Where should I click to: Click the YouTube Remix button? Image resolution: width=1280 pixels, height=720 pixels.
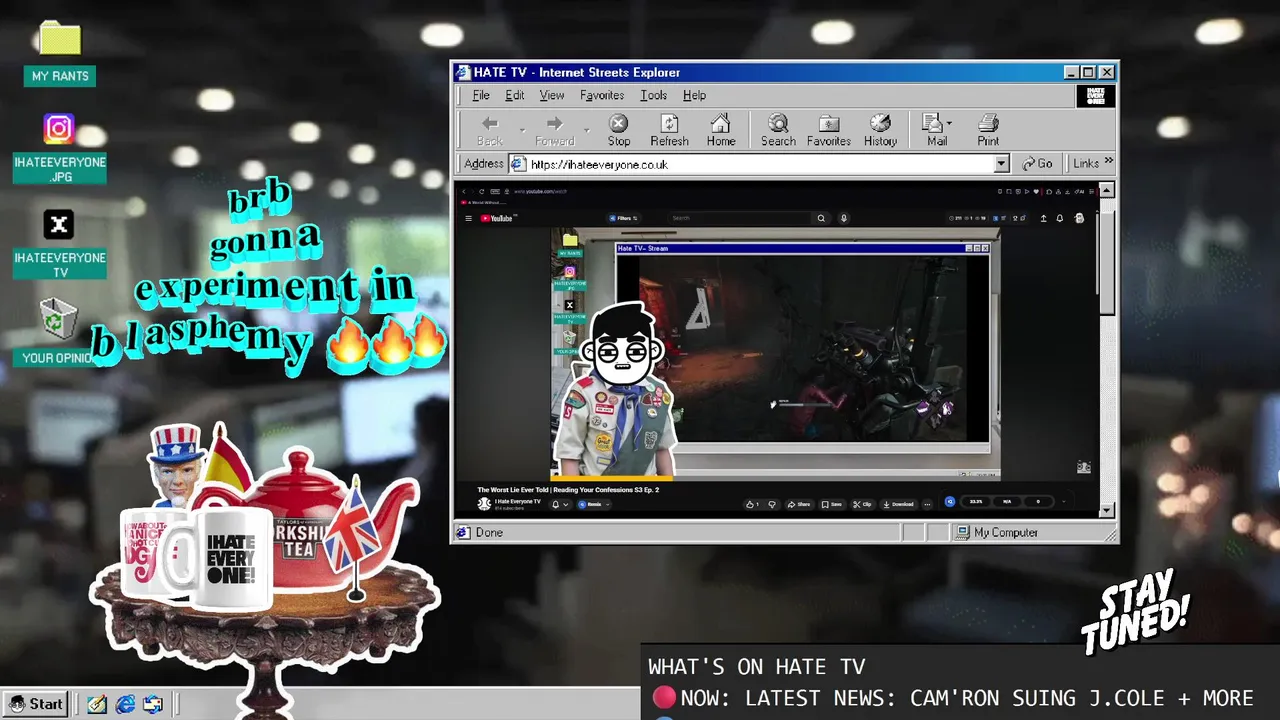(x=594, y=504)
